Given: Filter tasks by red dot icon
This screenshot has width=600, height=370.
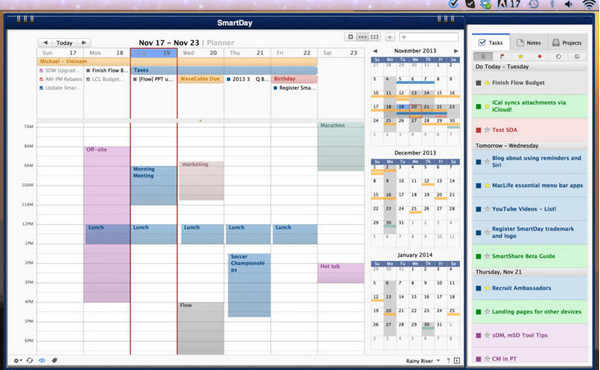Looking at the screenshot, I should (x=540, y=56).
